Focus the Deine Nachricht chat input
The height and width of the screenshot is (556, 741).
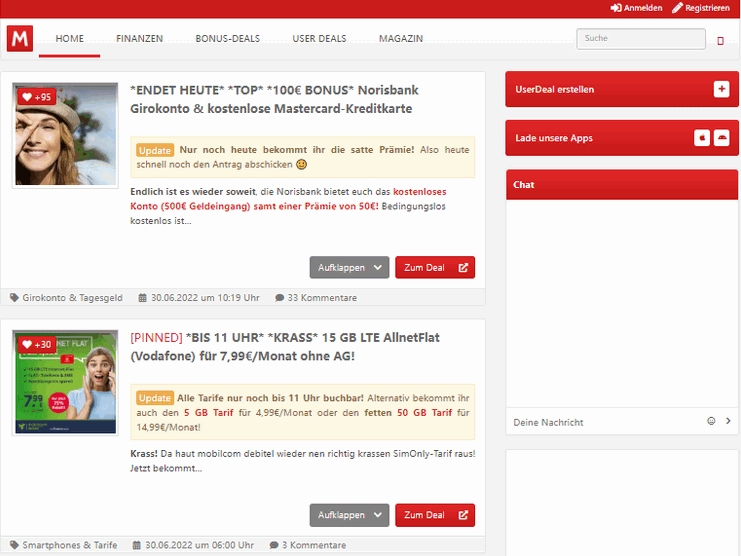point(607,422)
